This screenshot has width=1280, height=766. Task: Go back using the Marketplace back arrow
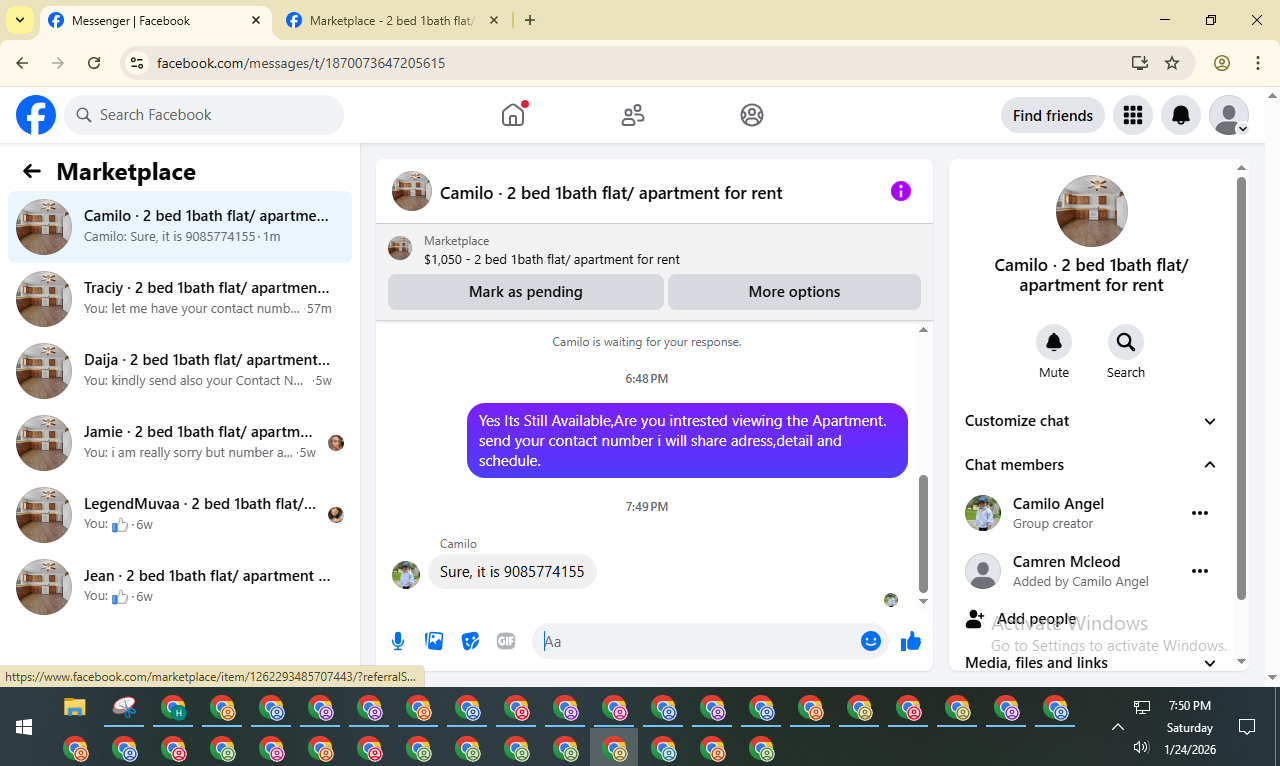[32, 171]
